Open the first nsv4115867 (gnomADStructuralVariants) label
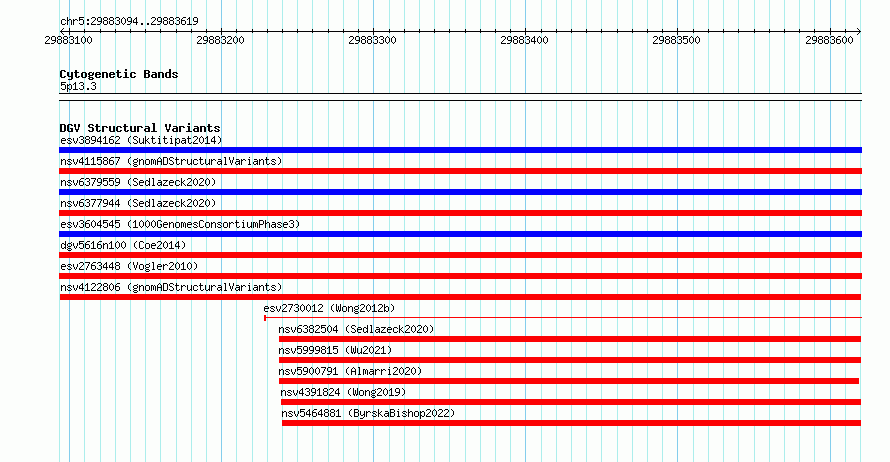Image resolution: width=890 pixels, height=462 pixels. pyautogui.click(x=171, y=161)
